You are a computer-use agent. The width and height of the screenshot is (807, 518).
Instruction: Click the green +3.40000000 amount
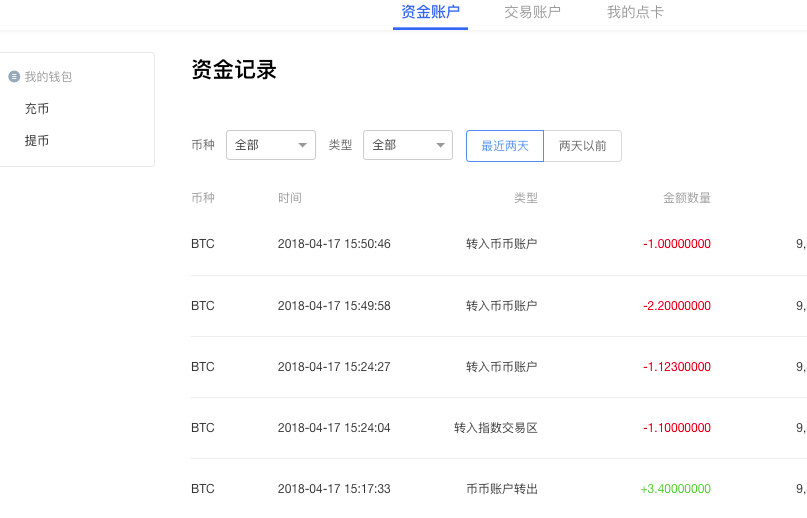coord(675,489)
